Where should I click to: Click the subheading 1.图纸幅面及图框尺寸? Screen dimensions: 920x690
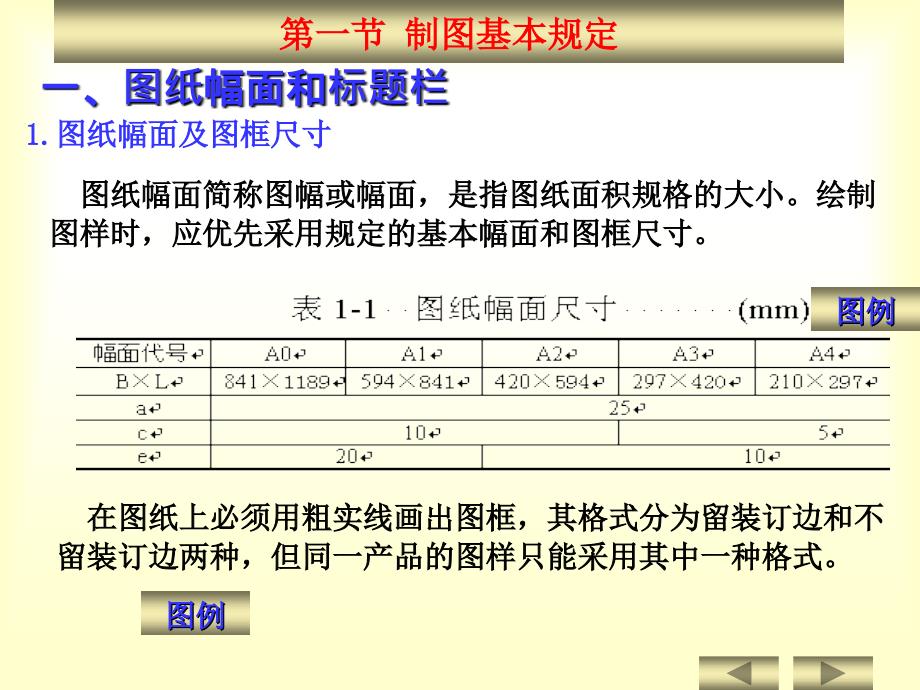pyautogui.click(x=178, y=136)
